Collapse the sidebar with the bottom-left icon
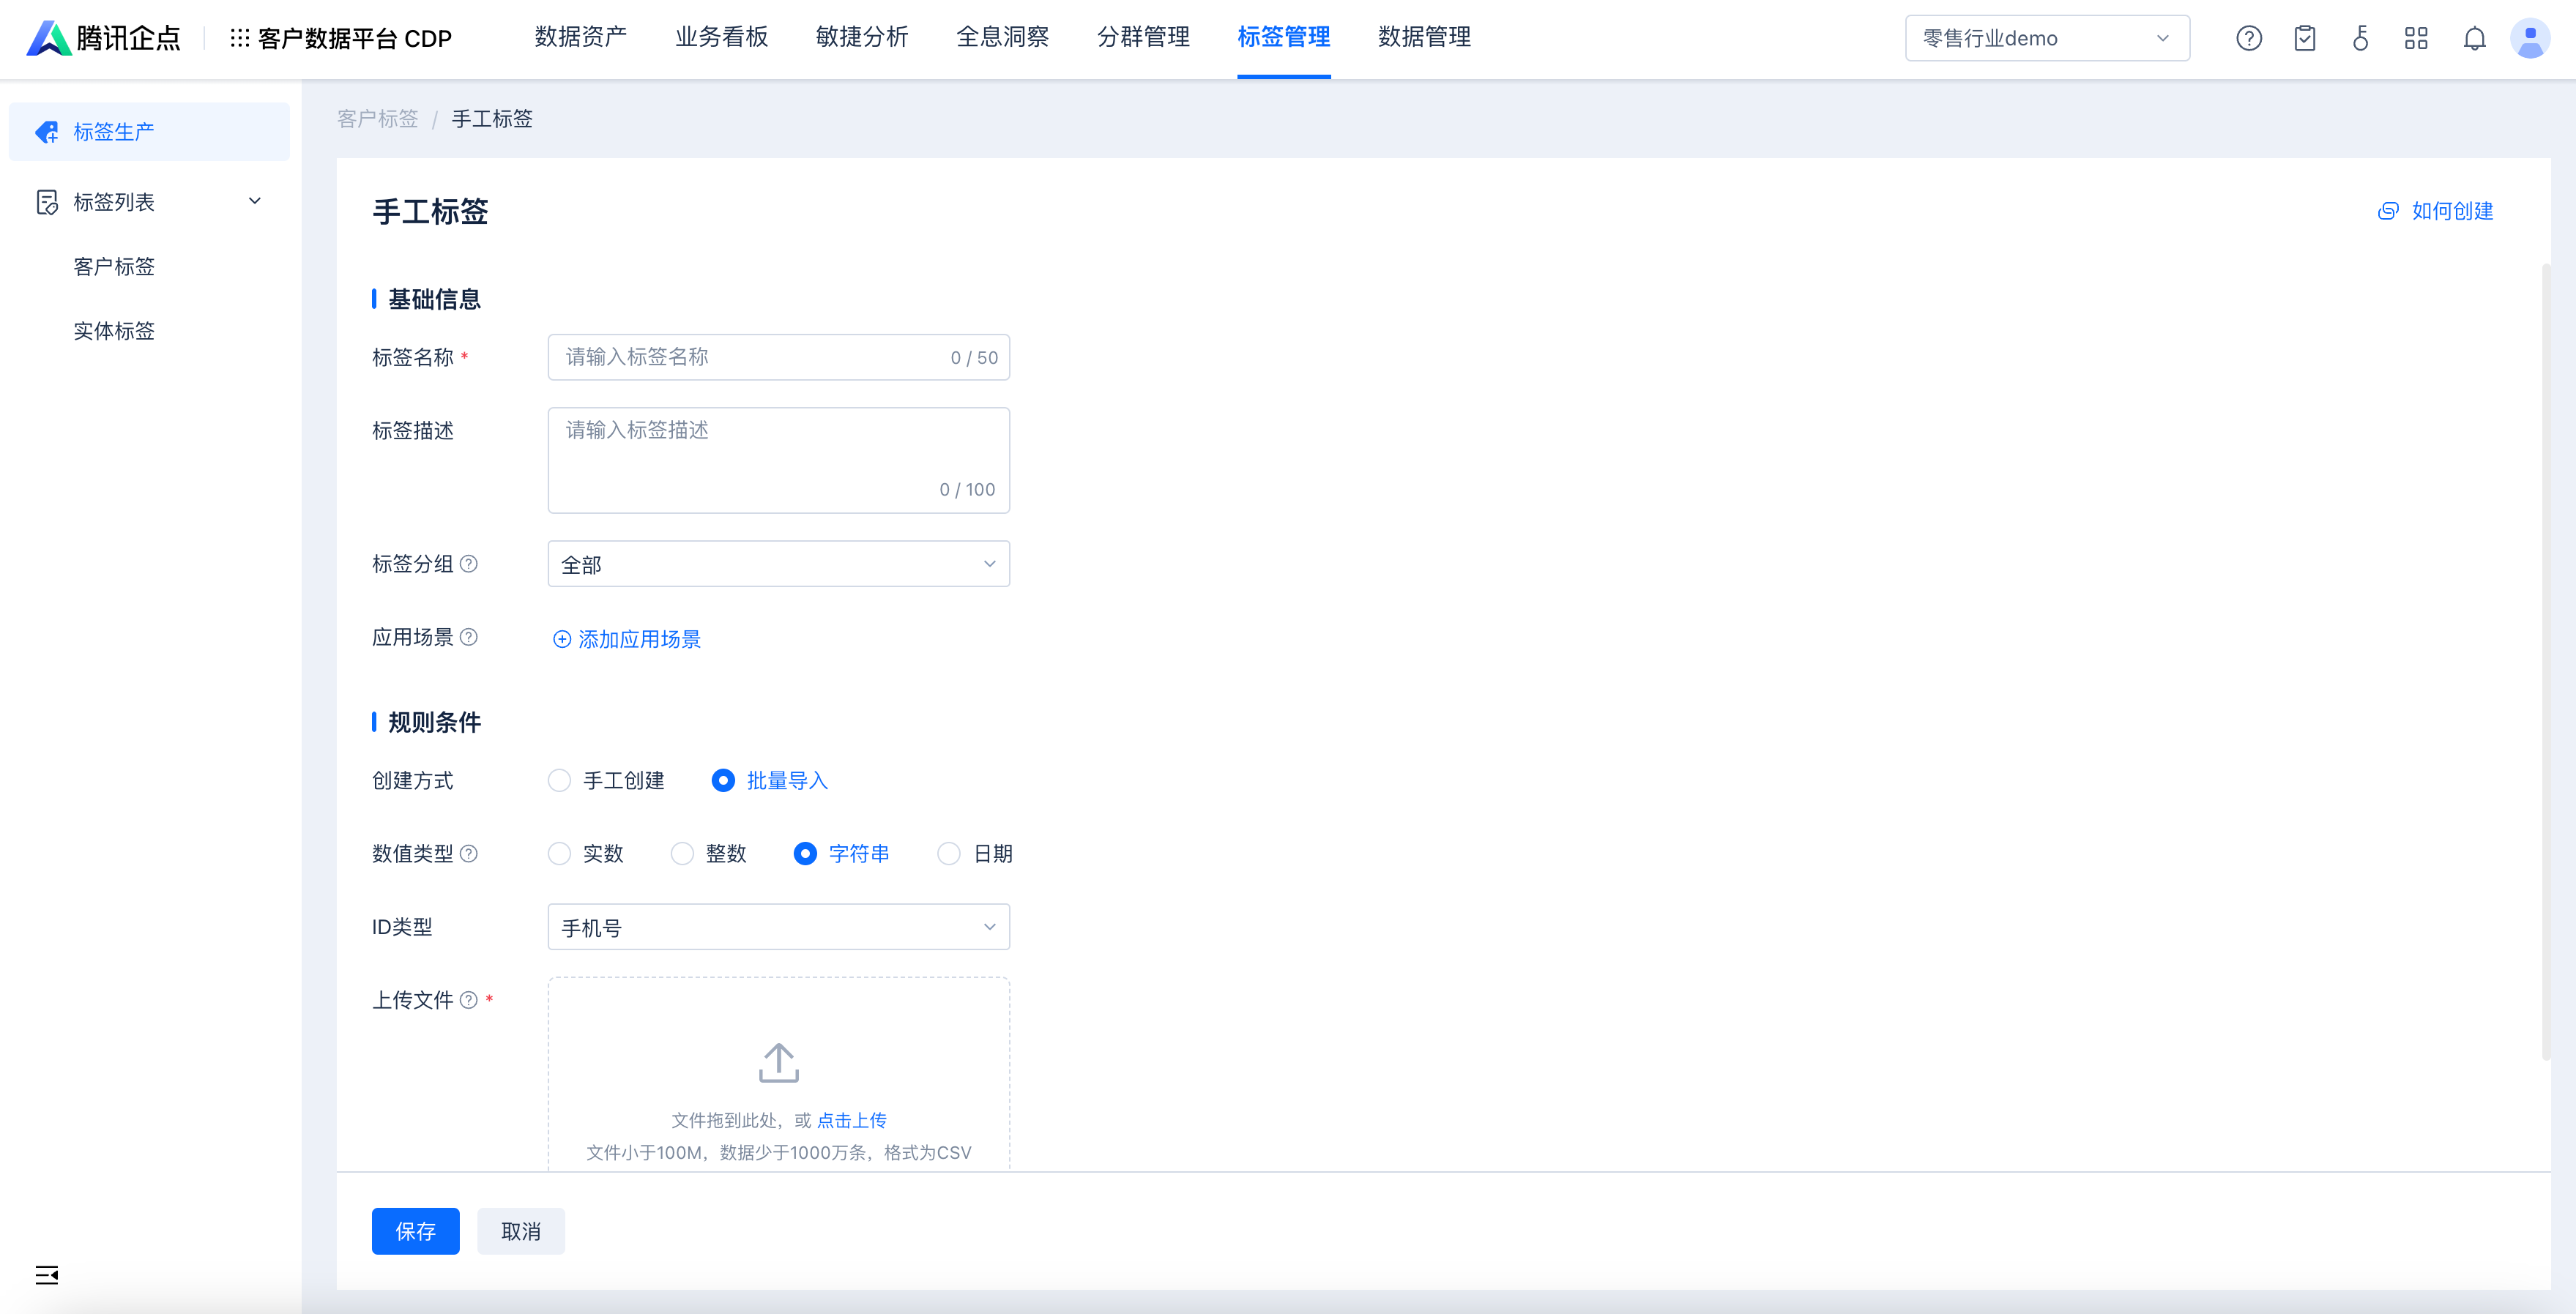2576x1314 pixels. [47, 1274]
